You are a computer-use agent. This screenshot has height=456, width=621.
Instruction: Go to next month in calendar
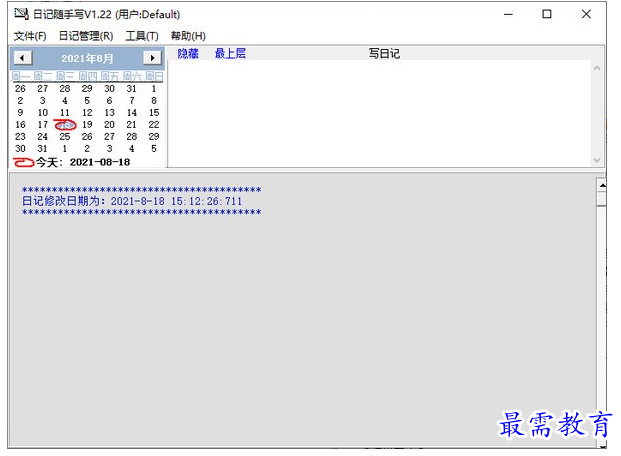point(152,58)
